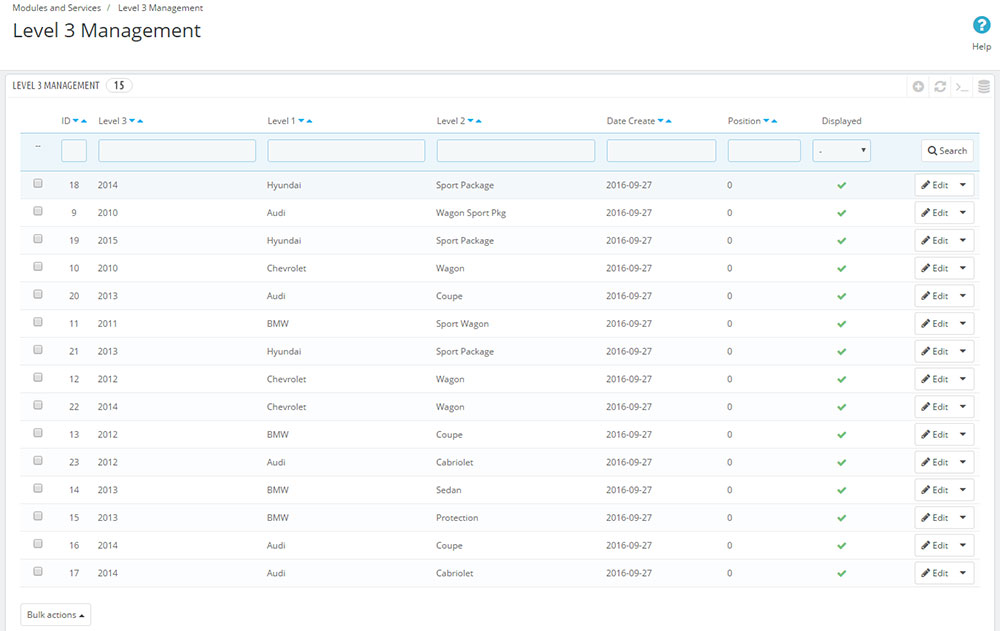
Task: Focus the ID filter field
Action: coord(74,151)
